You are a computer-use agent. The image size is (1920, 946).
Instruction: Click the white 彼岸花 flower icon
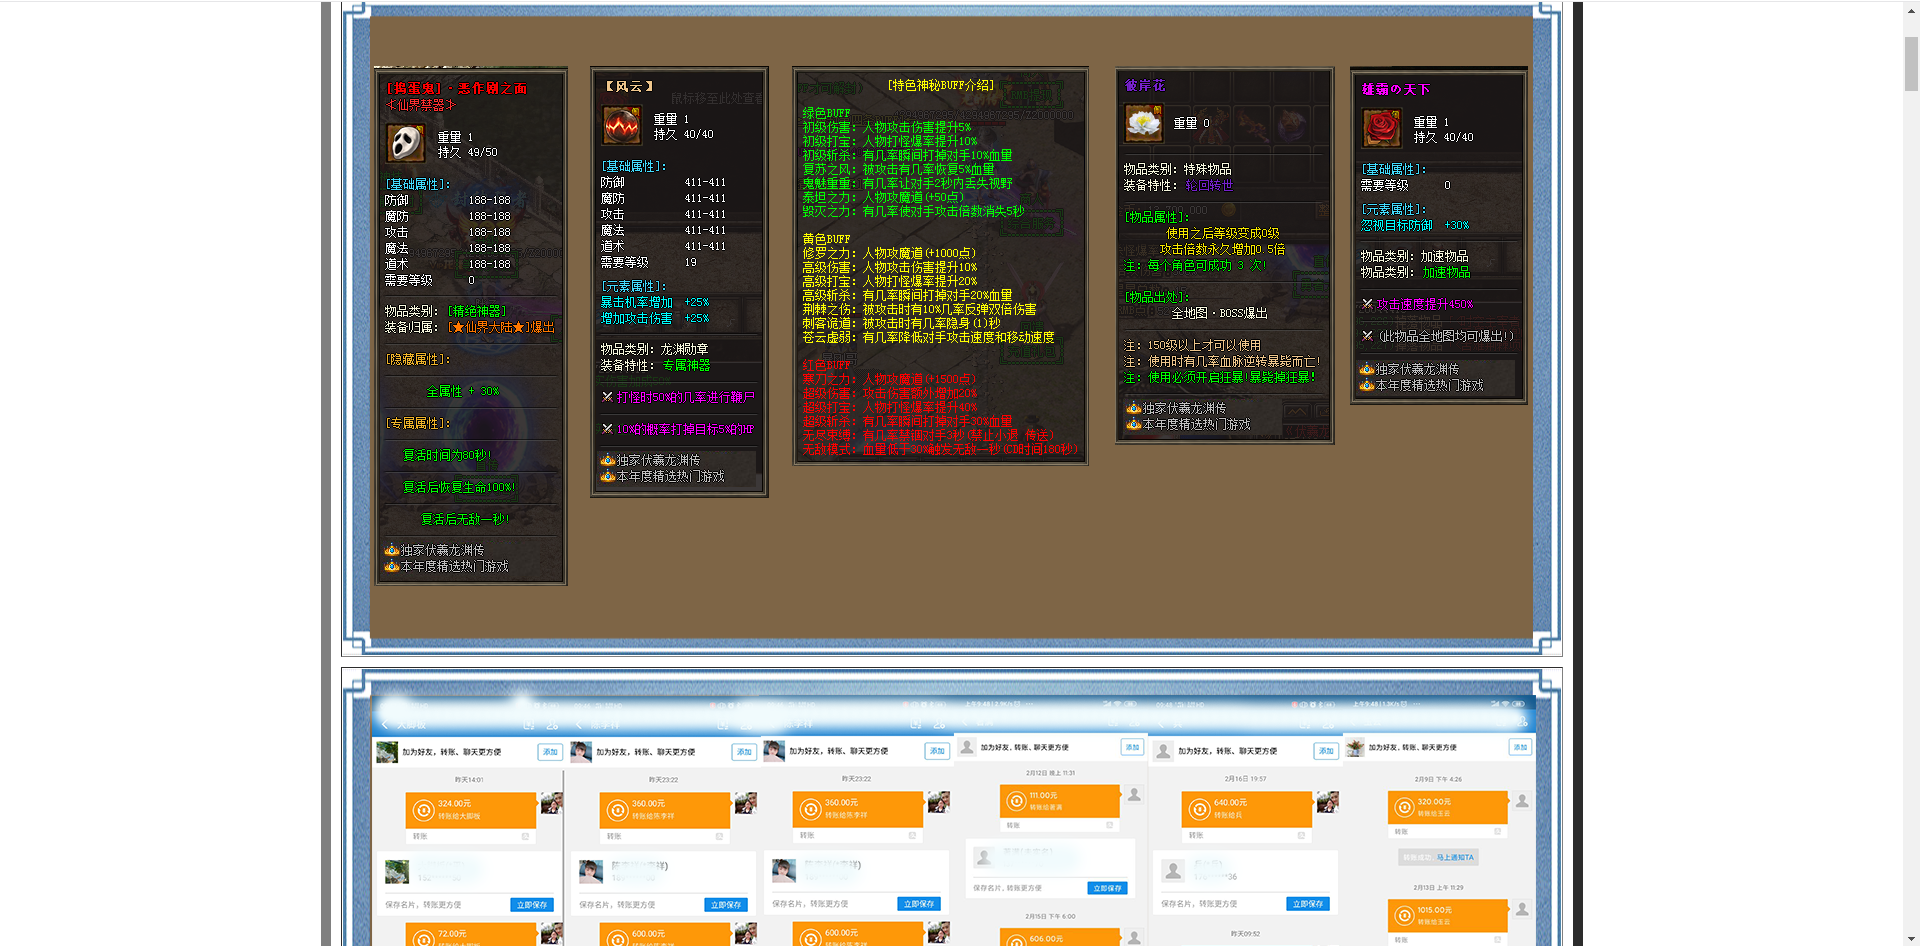pyautogui.click(x=1143, y=124)
